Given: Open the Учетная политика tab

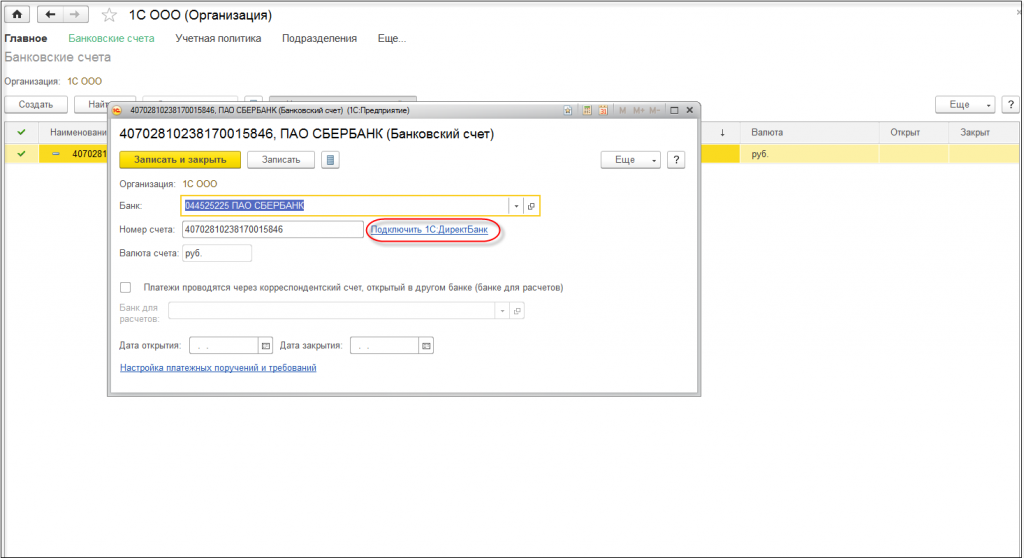Looking at the screenshot, I should click(218, 39).
